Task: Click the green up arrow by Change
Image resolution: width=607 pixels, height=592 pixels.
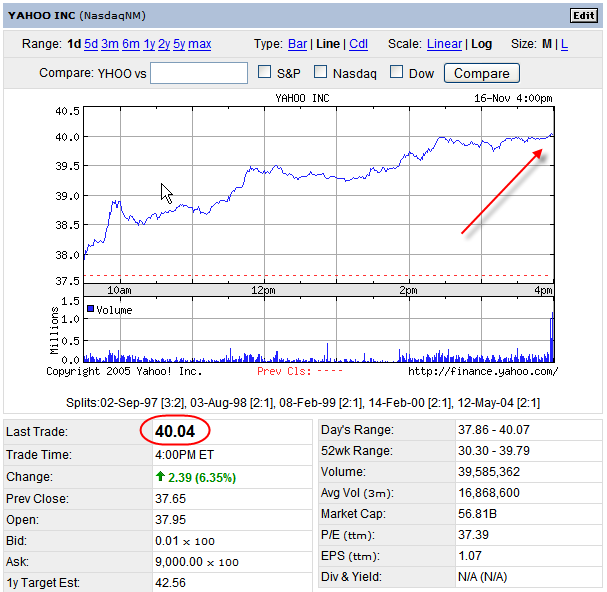Action: (160, 476)
